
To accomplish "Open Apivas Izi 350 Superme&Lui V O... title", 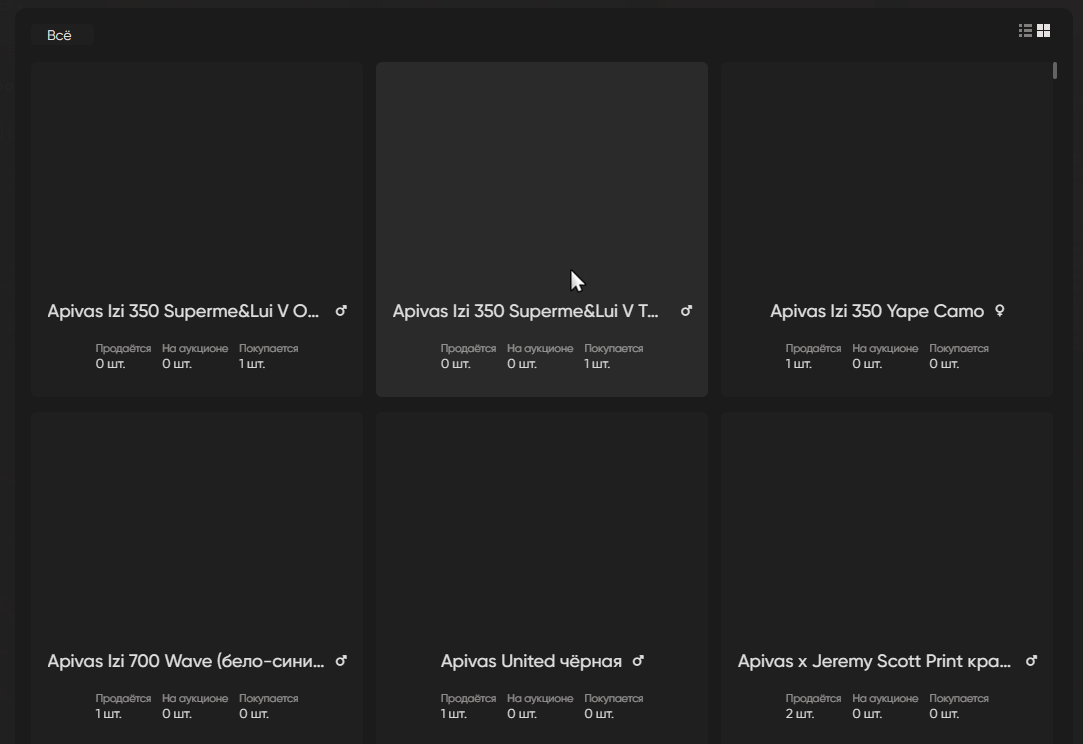I will (x=183, y=312).
